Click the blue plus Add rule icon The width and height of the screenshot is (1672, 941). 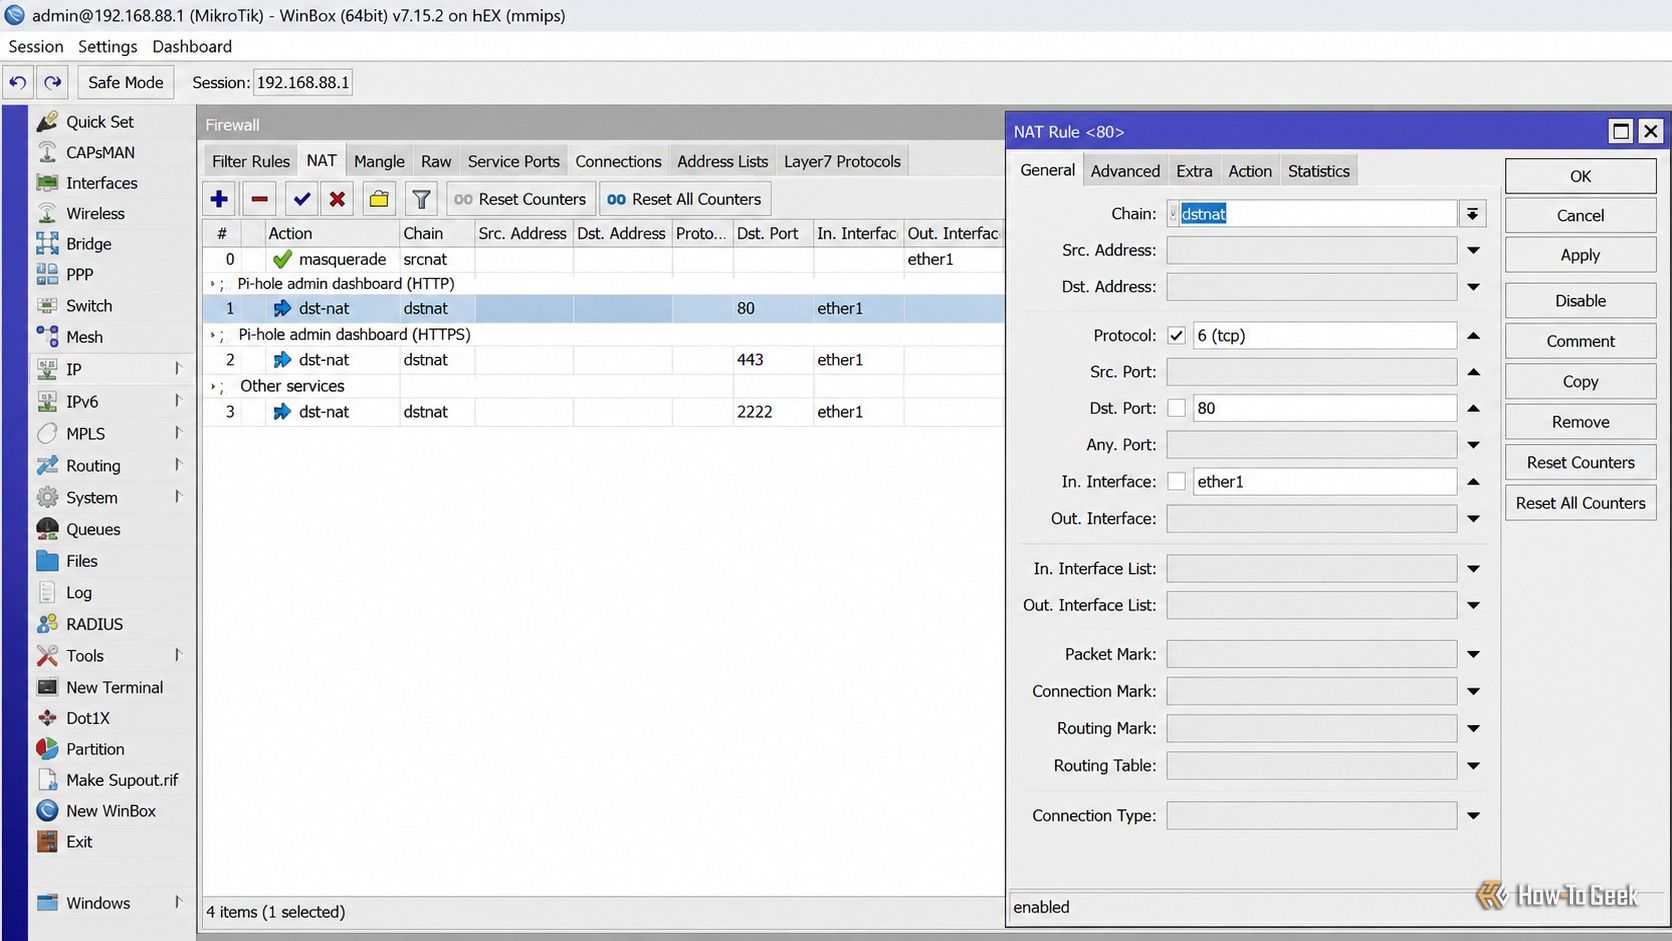tap(219, 199)
